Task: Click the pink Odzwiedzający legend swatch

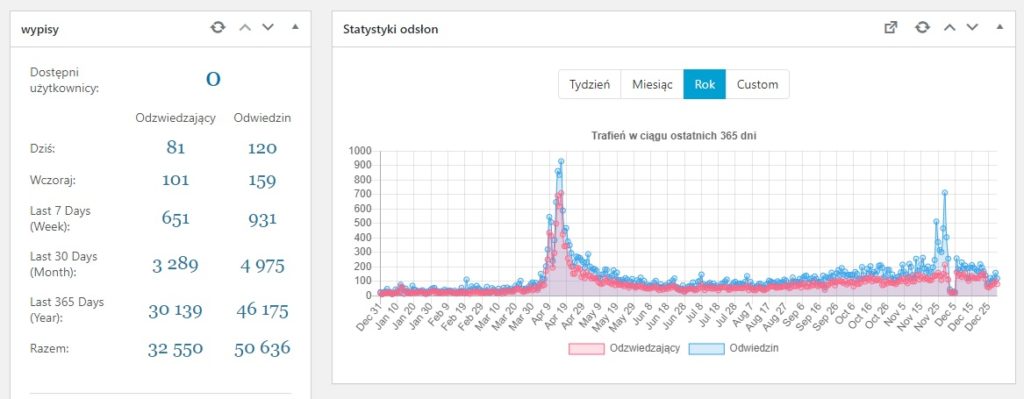Action: 586,349
